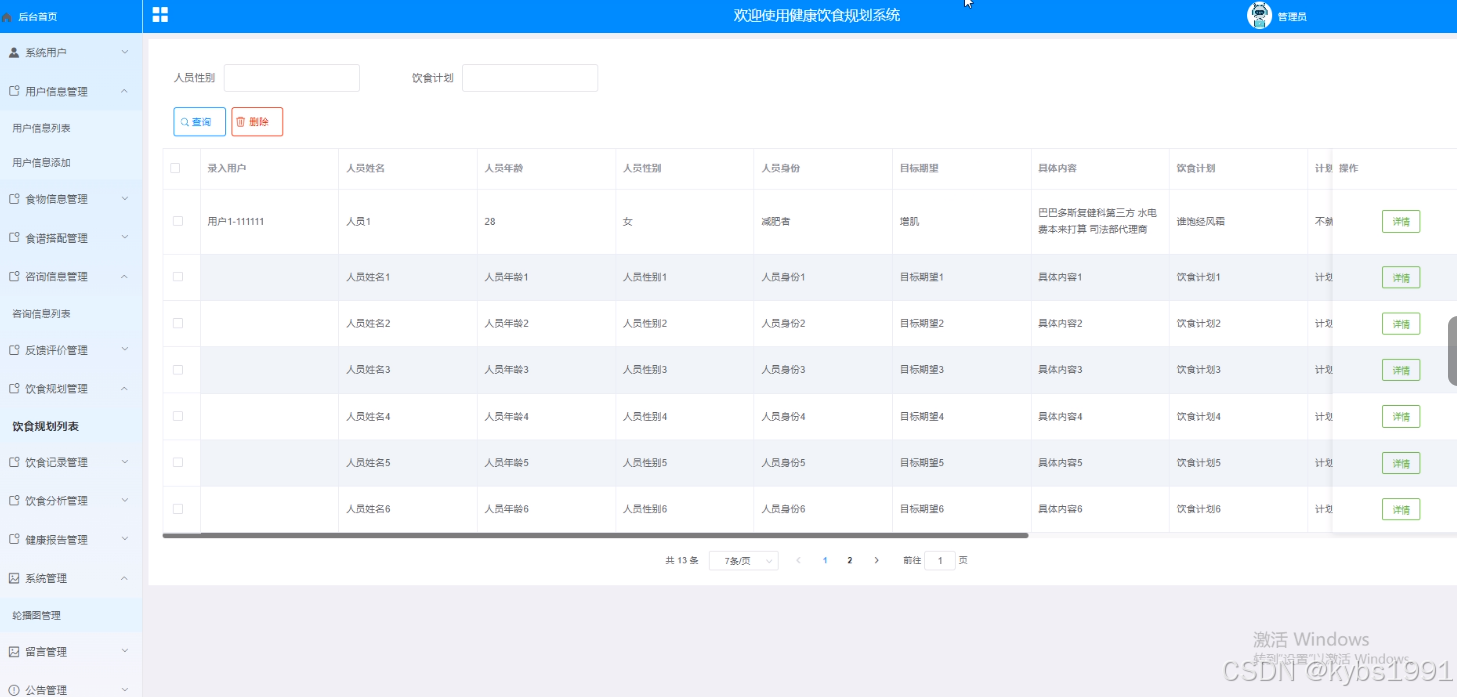
Task: Check the row for 人员姓名2
Action: tap(178, 323)
